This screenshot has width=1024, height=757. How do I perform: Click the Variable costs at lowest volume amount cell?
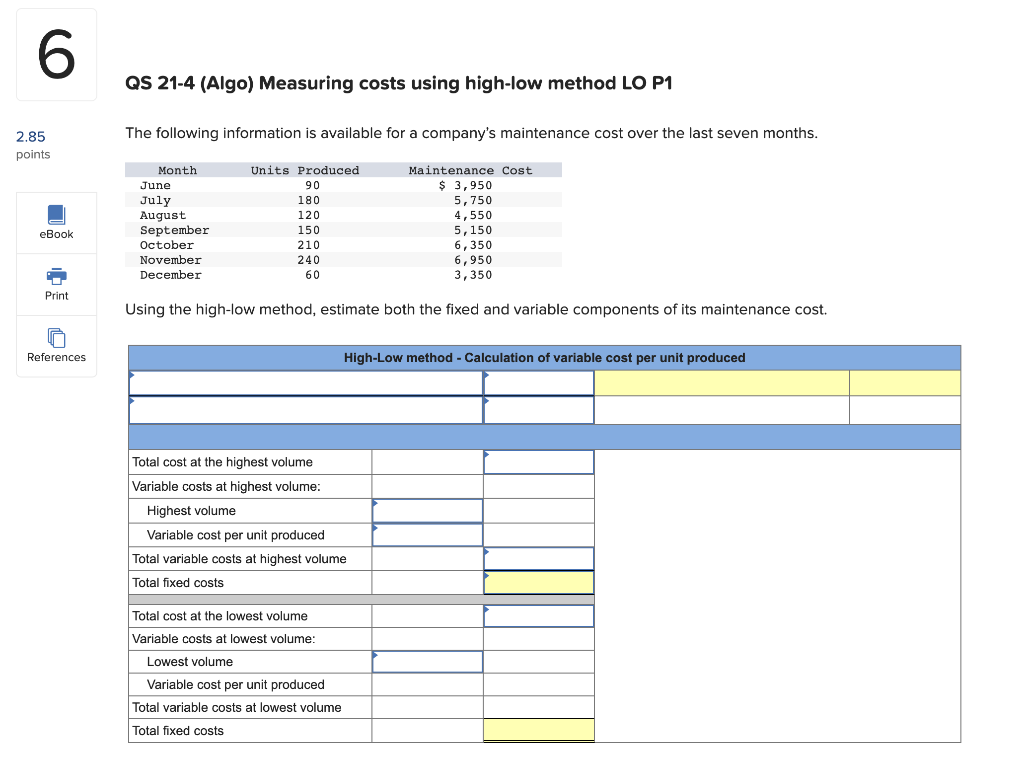pyautogui.click(x=427, y=638)
